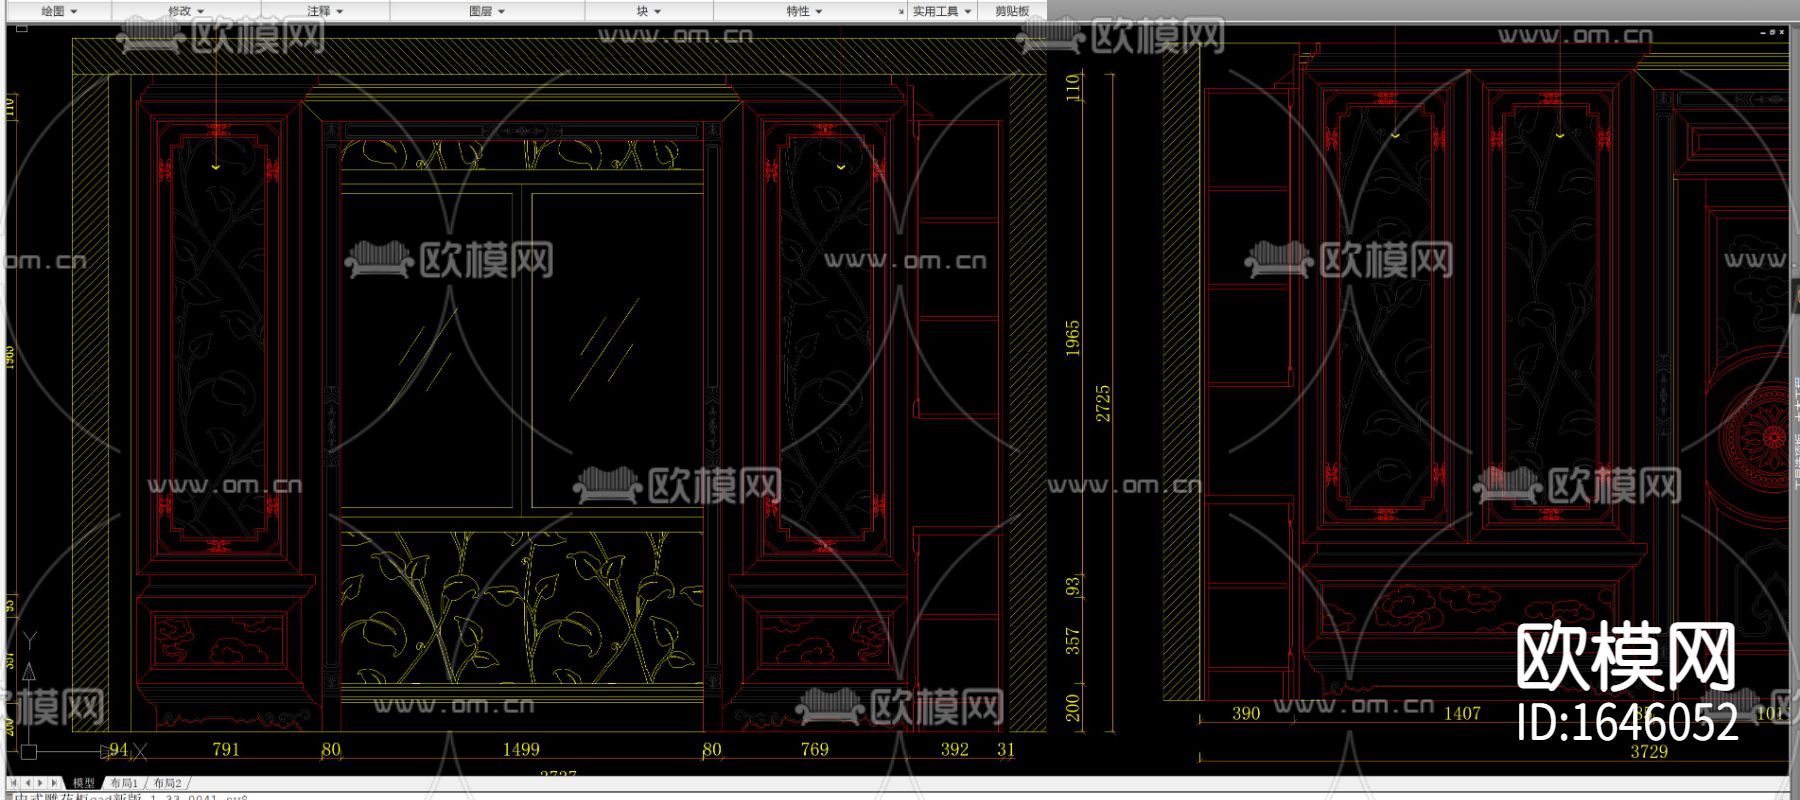Select the 791 dimension text

tap(226, 749)
